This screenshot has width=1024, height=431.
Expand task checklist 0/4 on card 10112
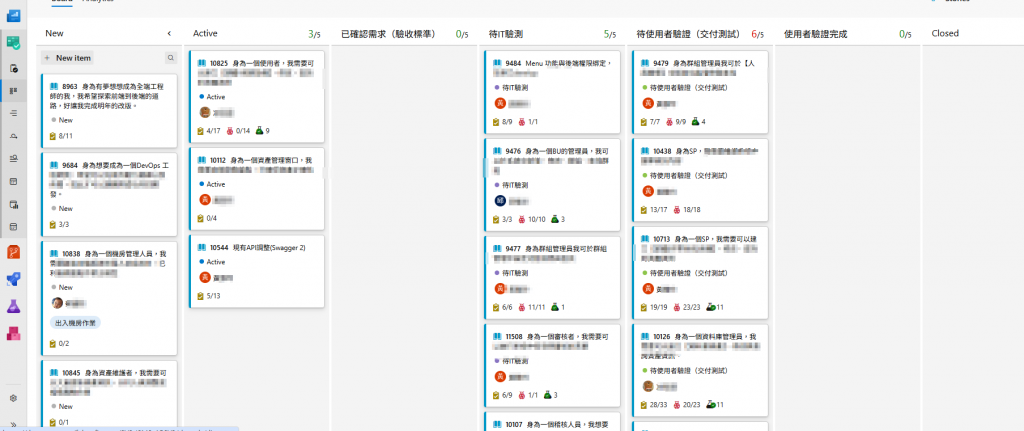pos(207,218)
